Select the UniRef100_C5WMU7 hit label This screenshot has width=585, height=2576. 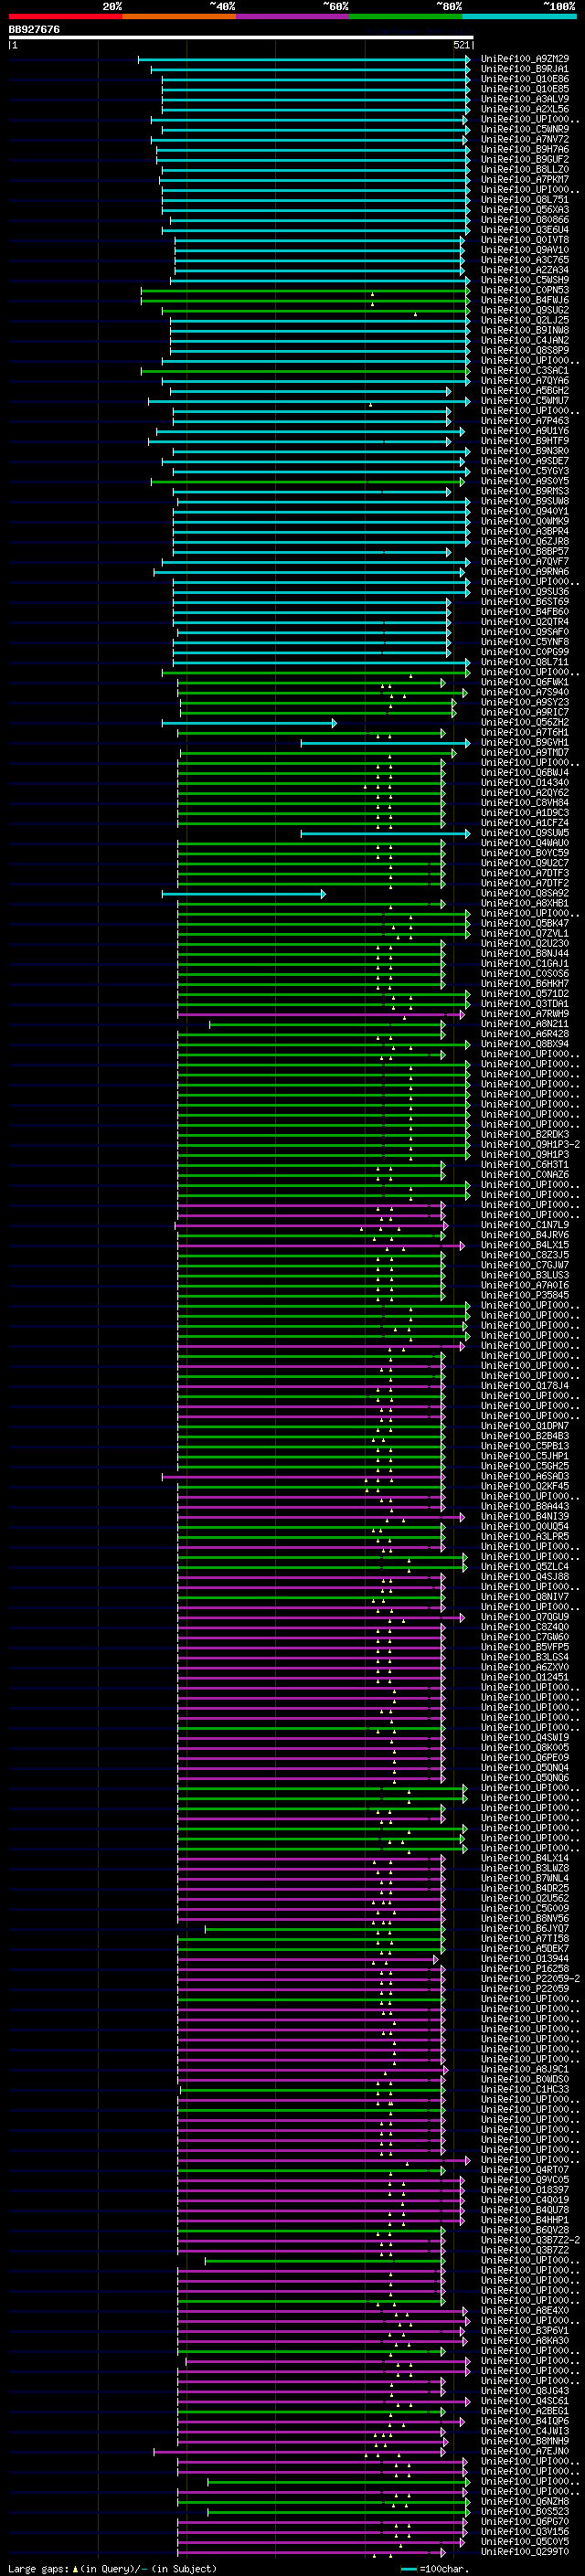click(525, 401)
